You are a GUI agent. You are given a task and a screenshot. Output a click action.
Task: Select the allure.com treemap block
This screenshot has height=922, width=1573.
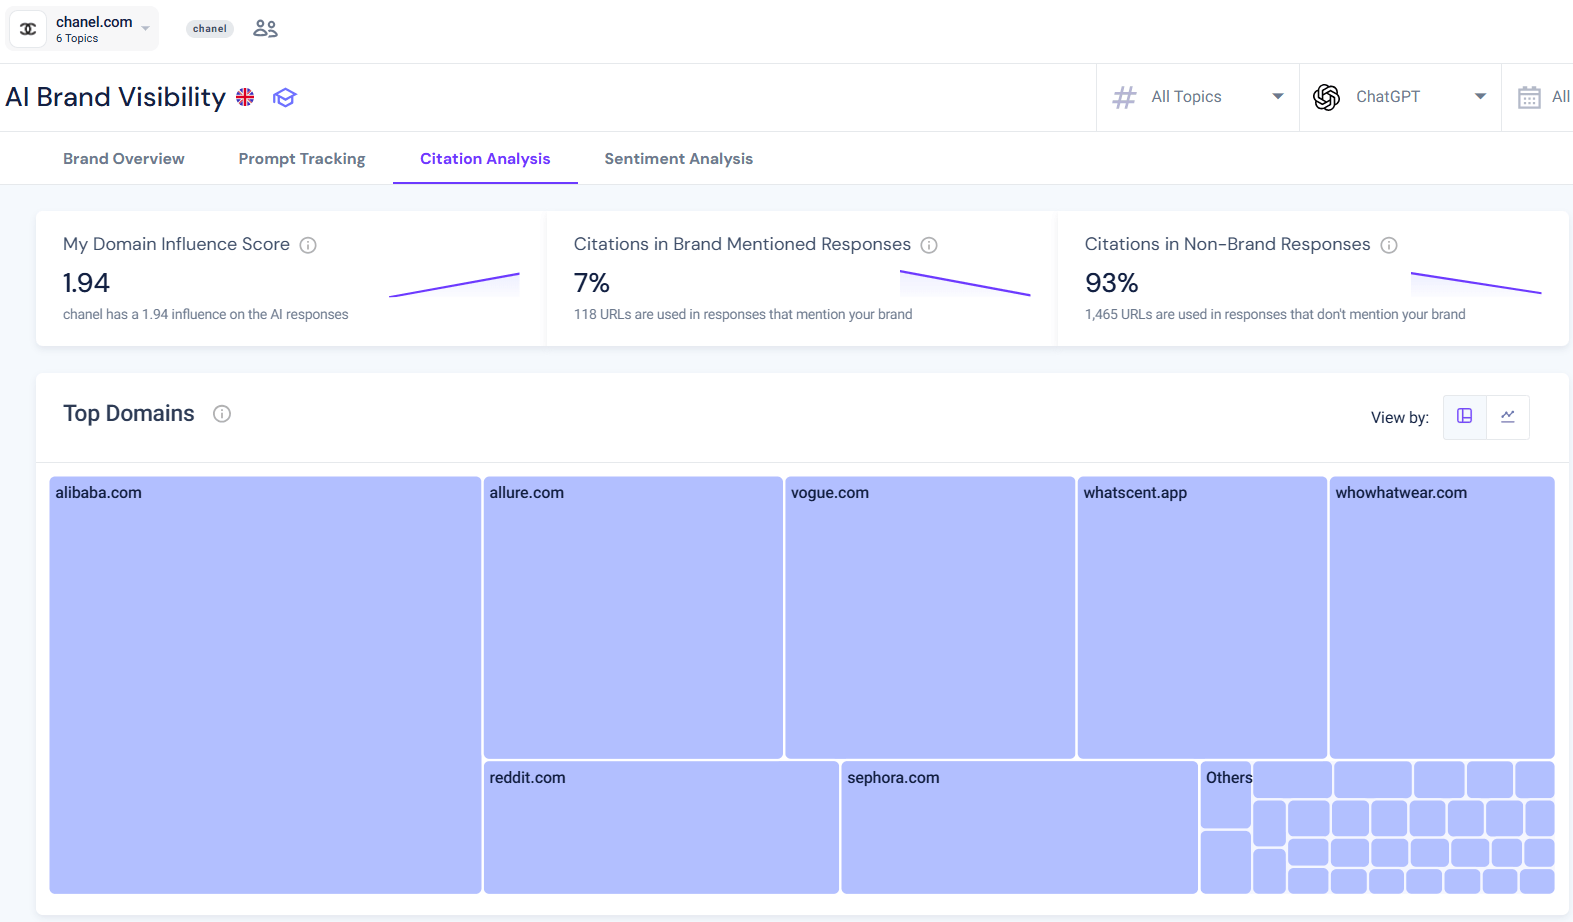tap(633, 617)
